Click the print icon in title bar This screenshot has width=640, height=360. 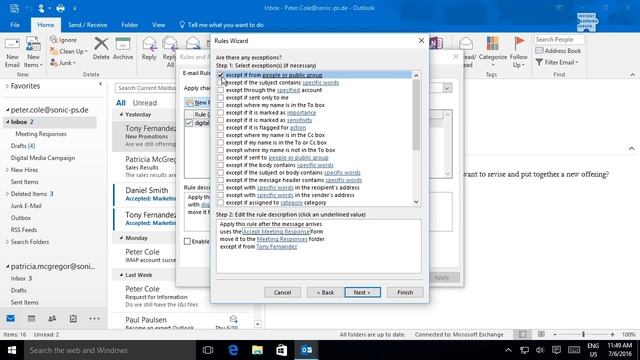pyautogui.click(x=60, y=8)
